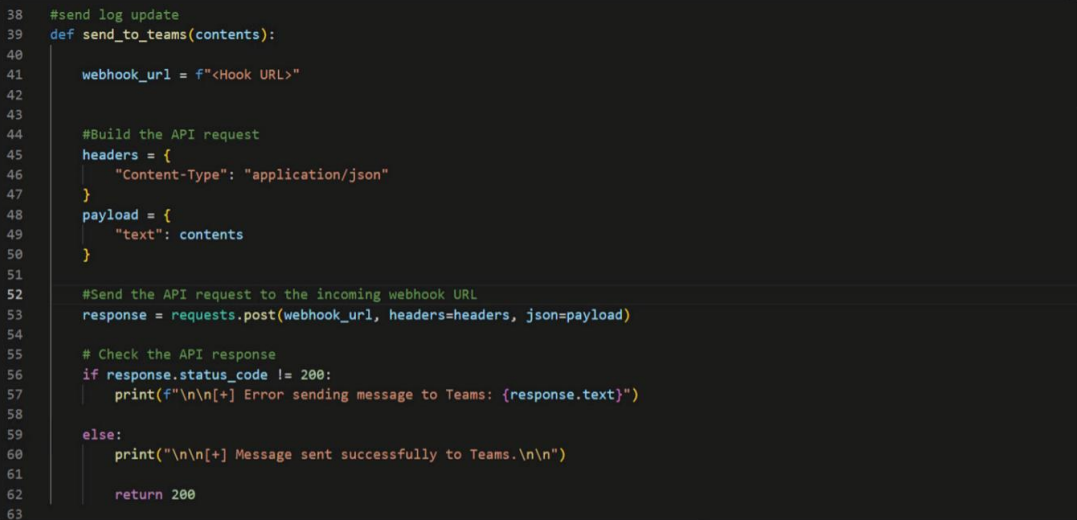Click the "application/json" value string
Screen dimensions: 1077x520
click(x=317, y=174)
